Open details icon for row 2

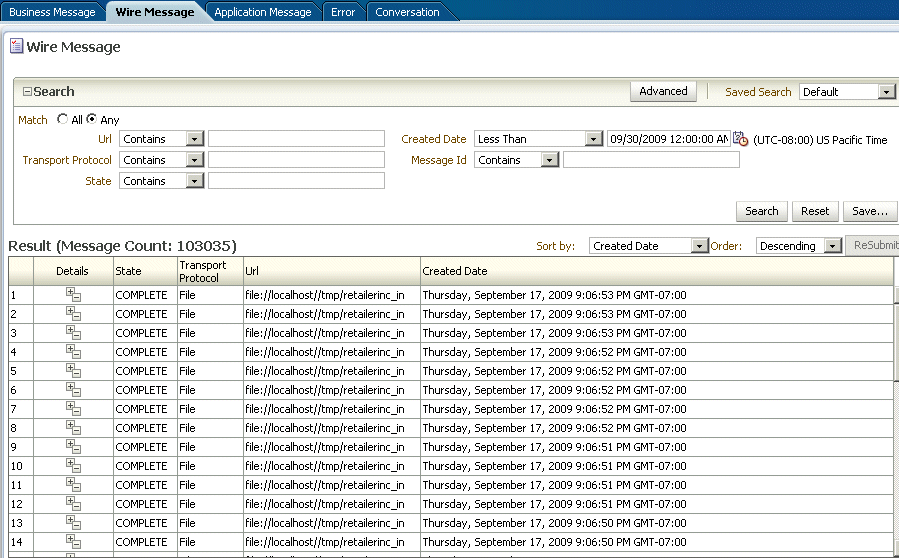tap(73, 314)
